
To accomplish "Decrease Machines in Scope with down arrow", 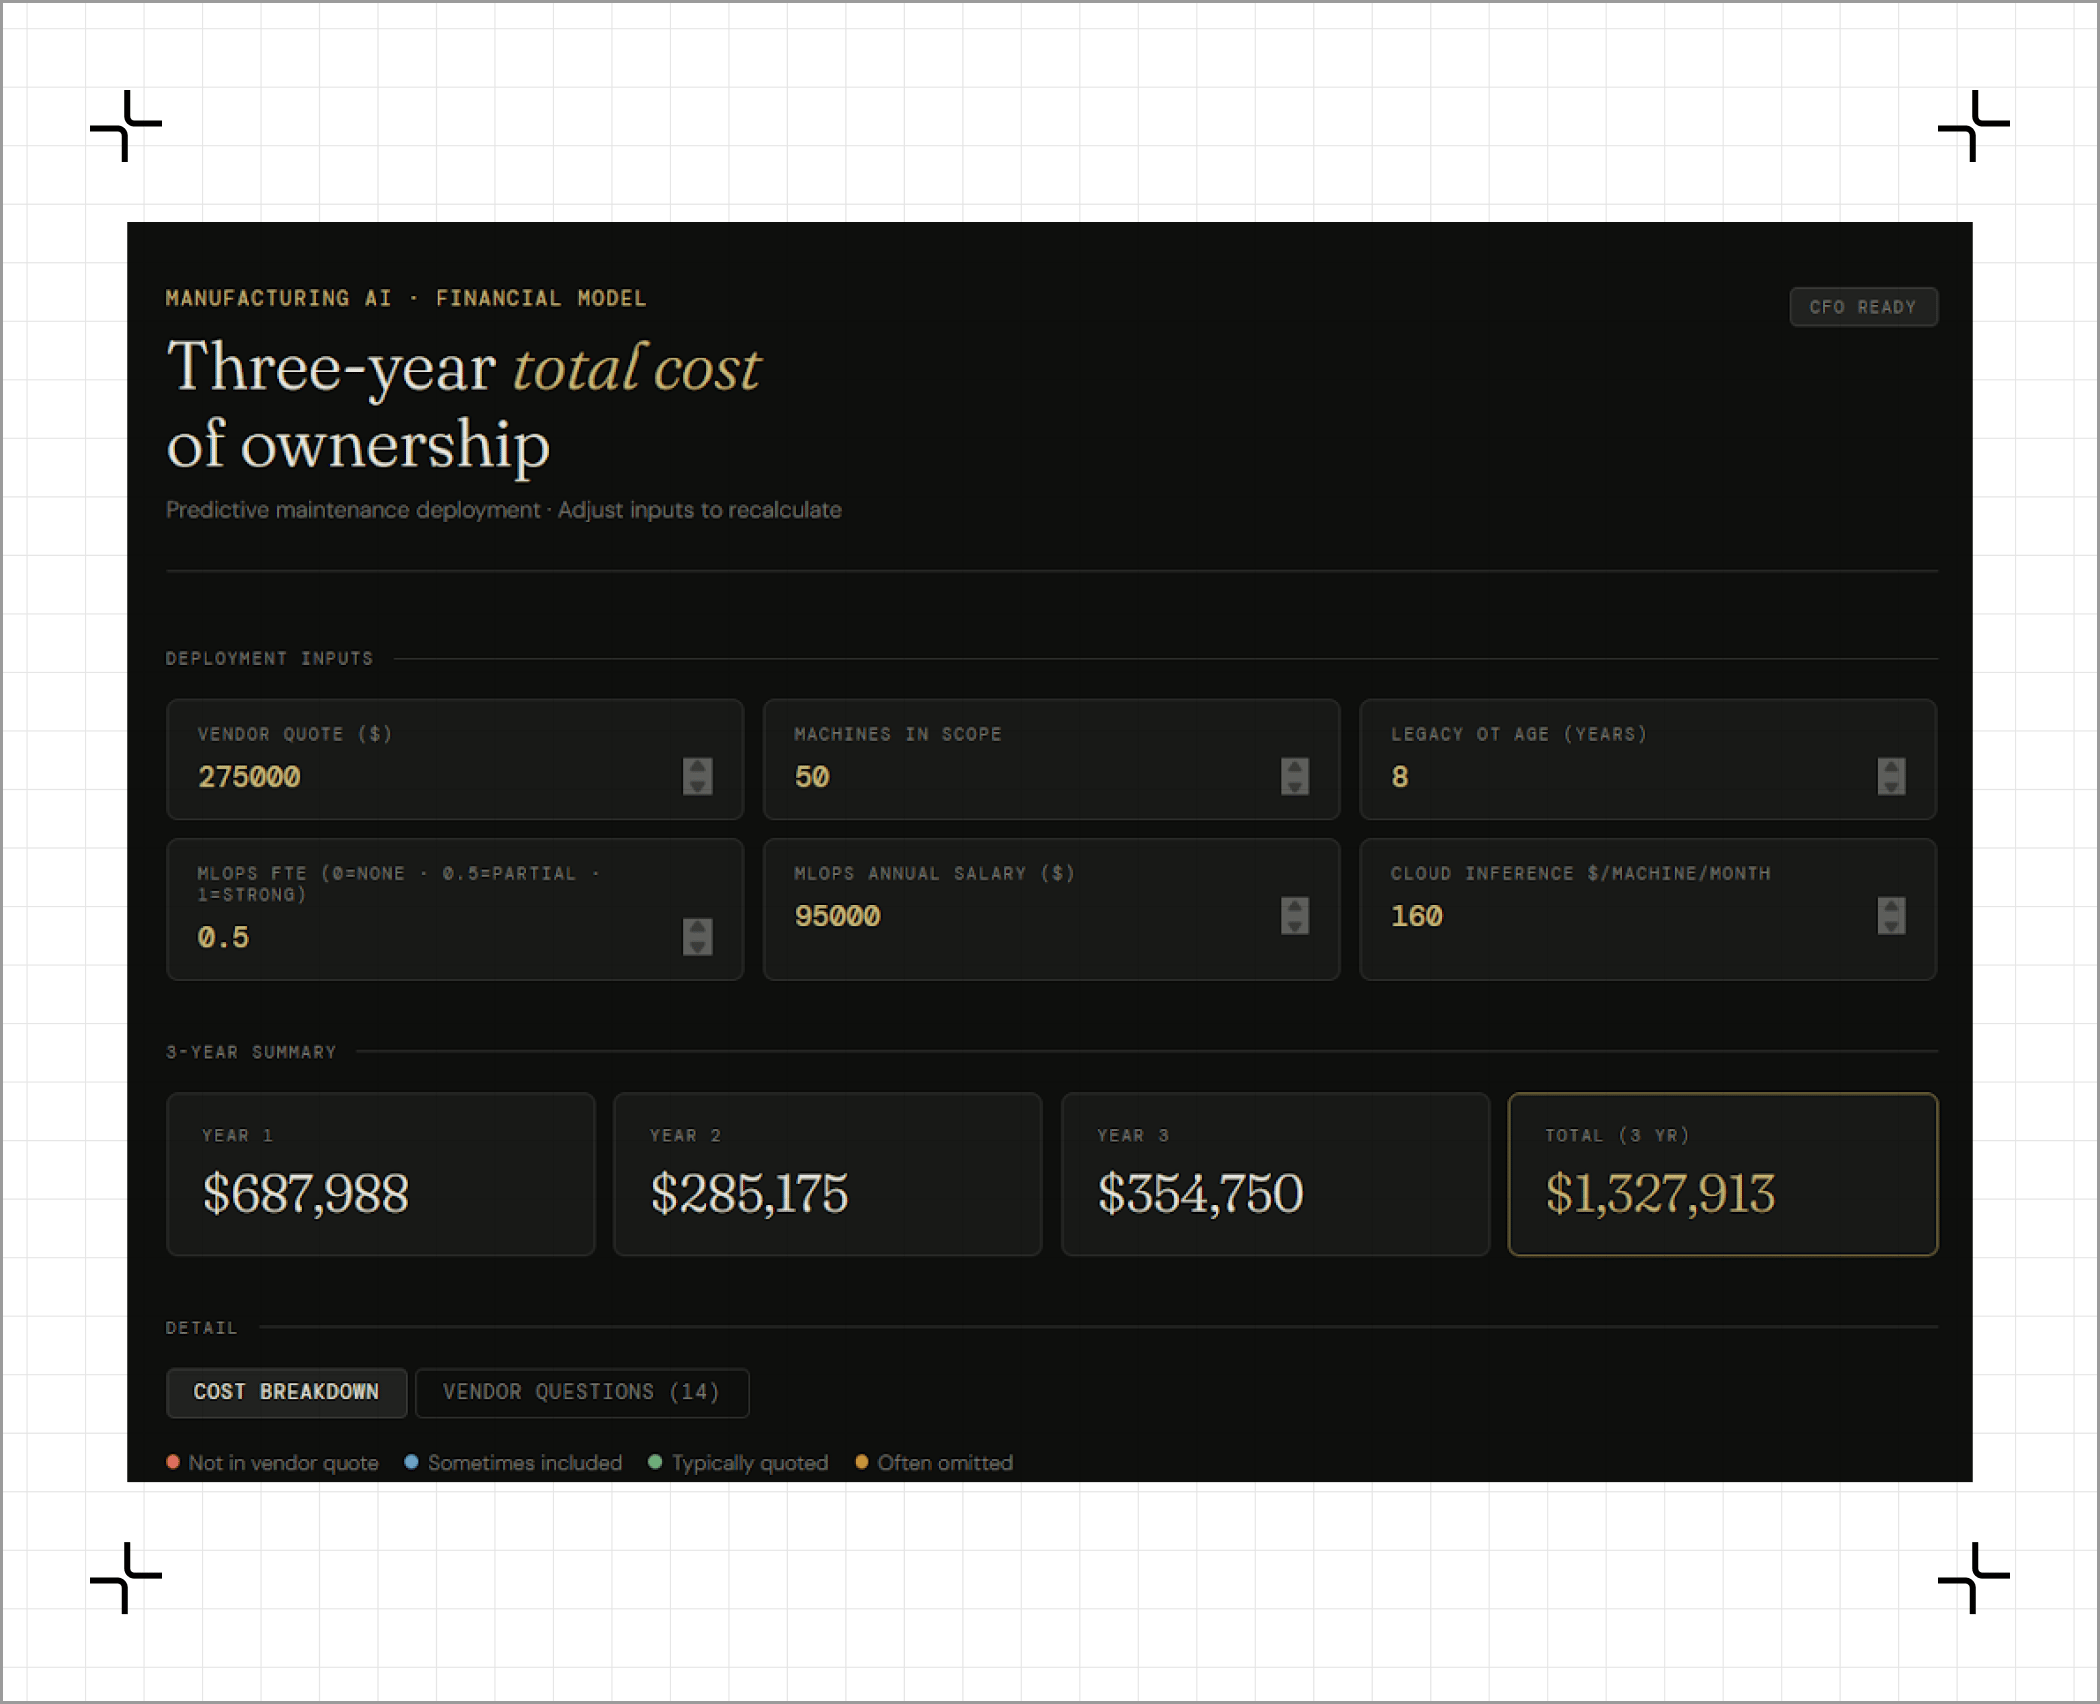I will point(1294,786).
